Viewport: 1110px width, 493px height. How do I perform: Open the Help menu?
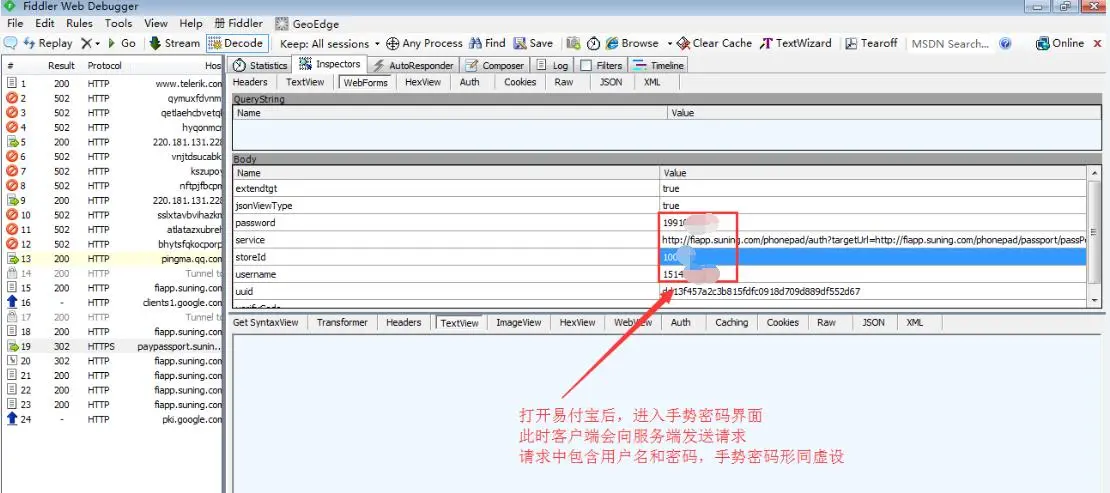[x=190, y=23]
